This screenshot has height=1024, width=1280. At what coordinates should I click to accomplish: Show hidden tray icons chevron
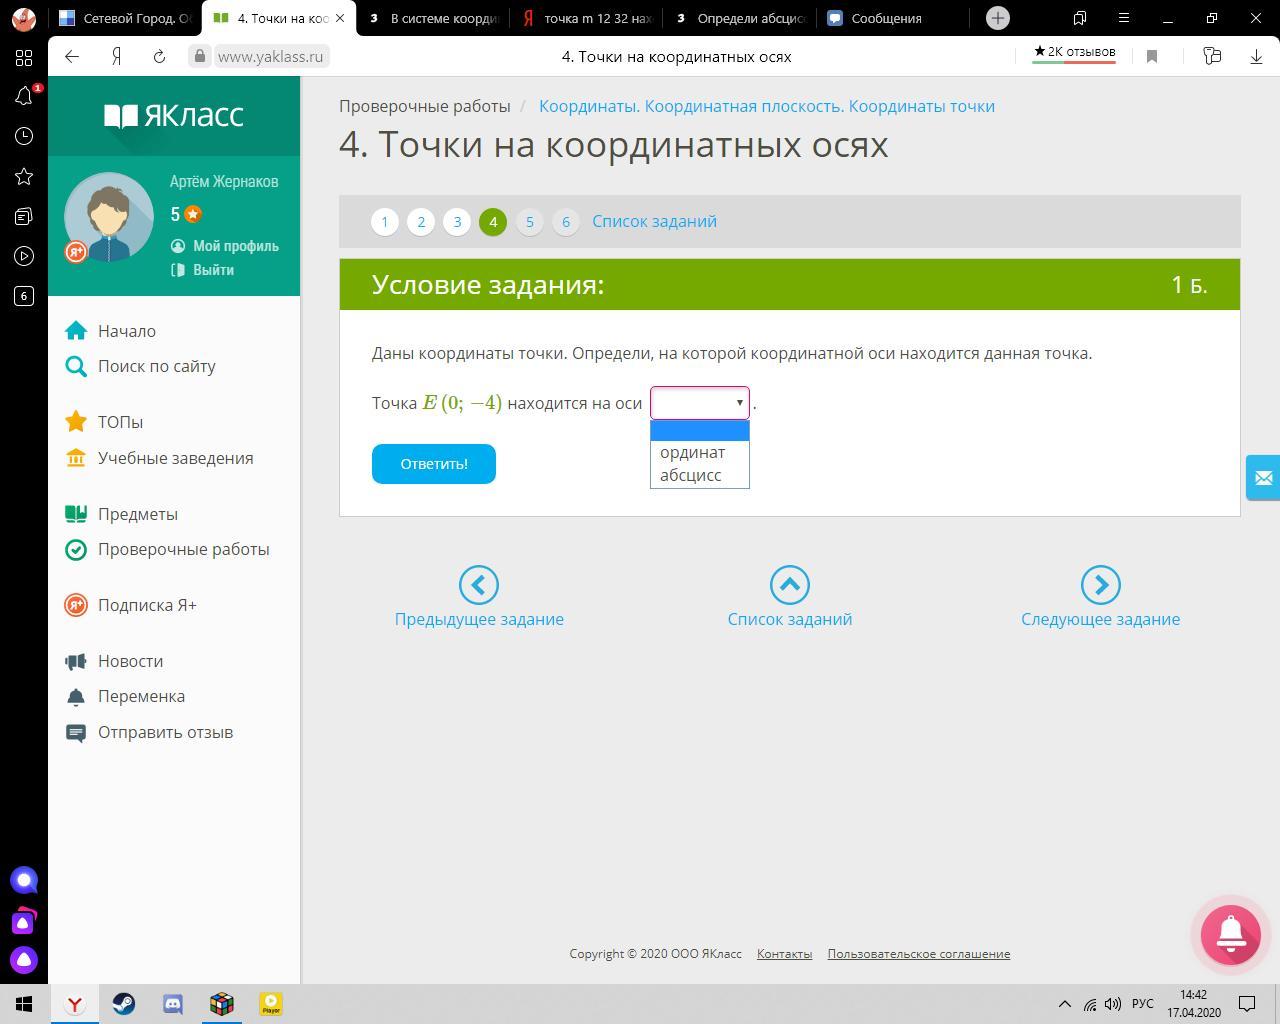pyautogui.click(x=1065, y=1004)
